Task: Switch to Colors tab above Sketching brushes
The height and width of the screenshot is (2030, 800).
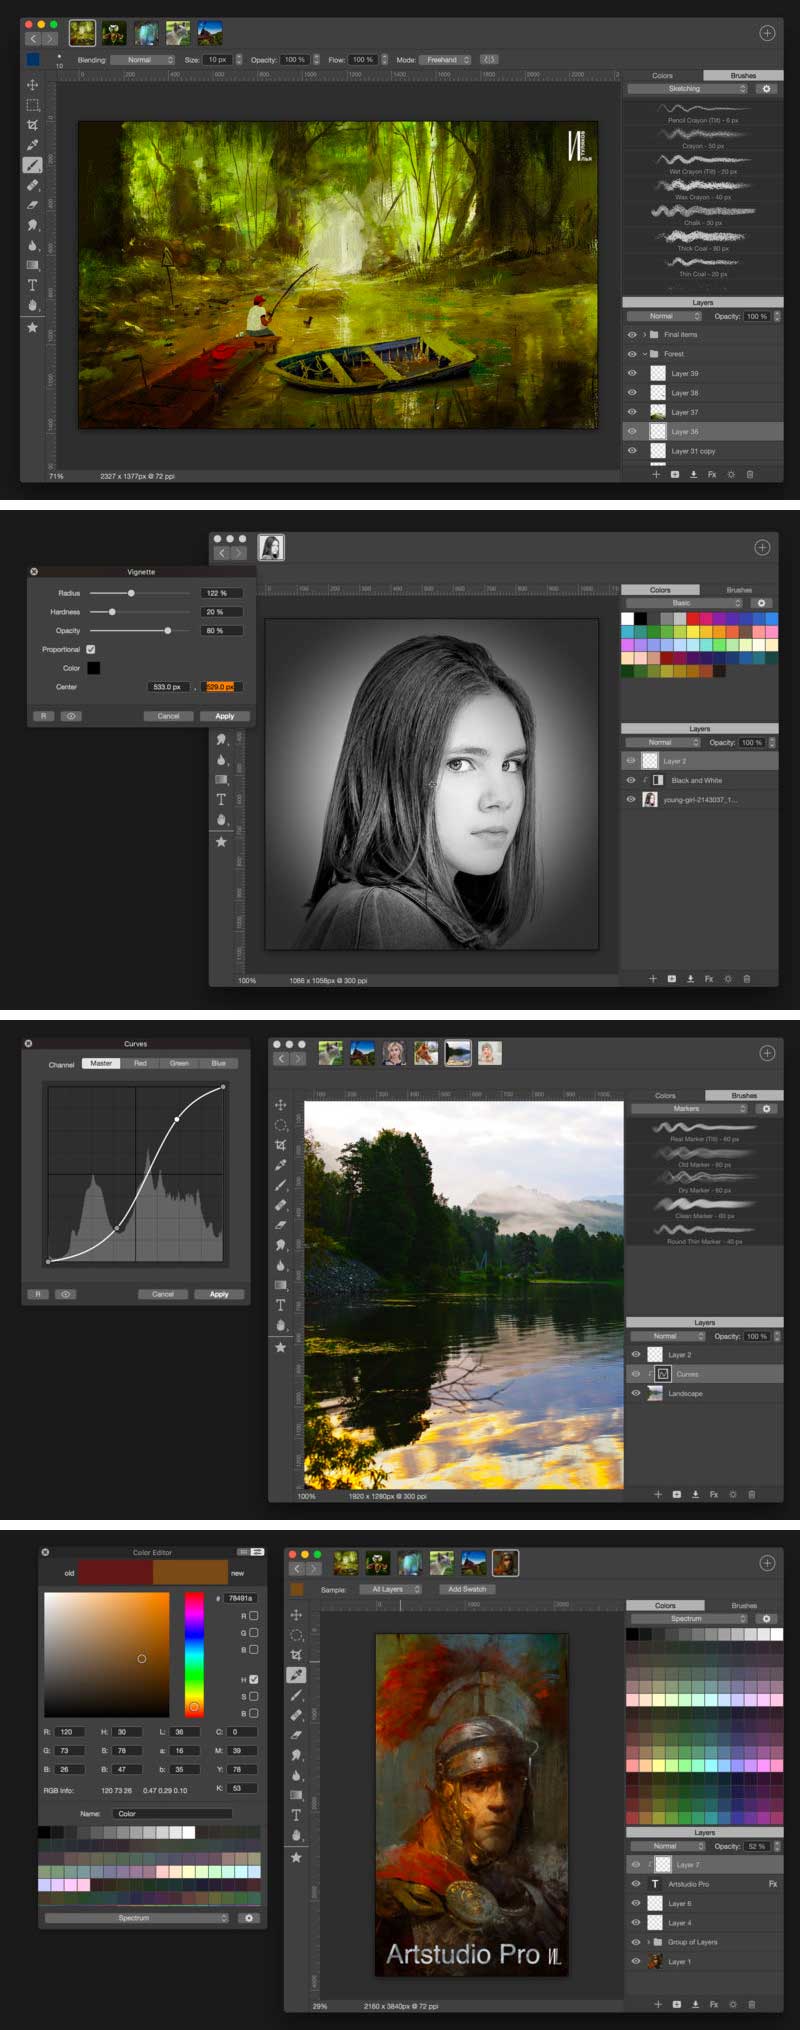Action: 662,75
